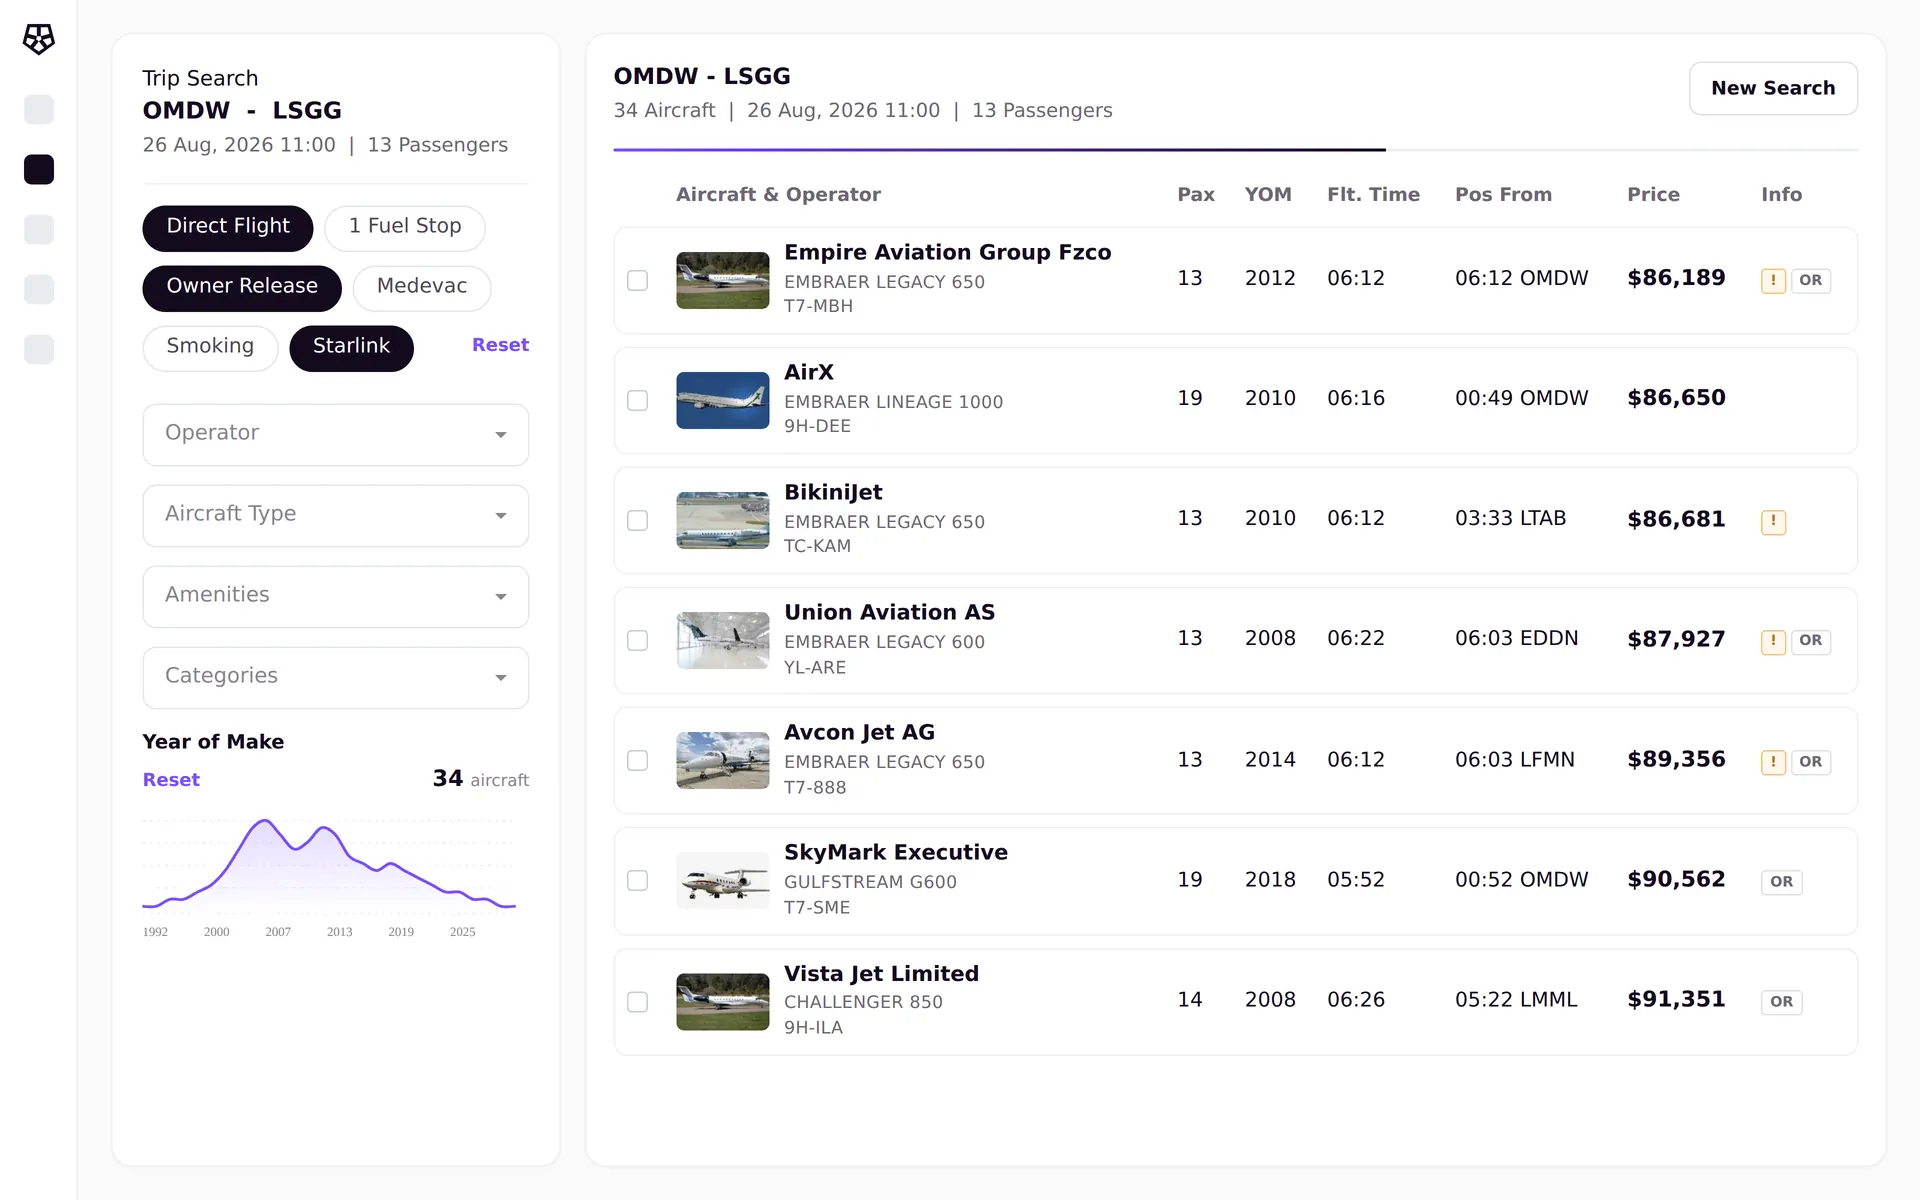Open Empire Aviation aircraft thumbnail
1920x1200 pixels.
[722, 280]
